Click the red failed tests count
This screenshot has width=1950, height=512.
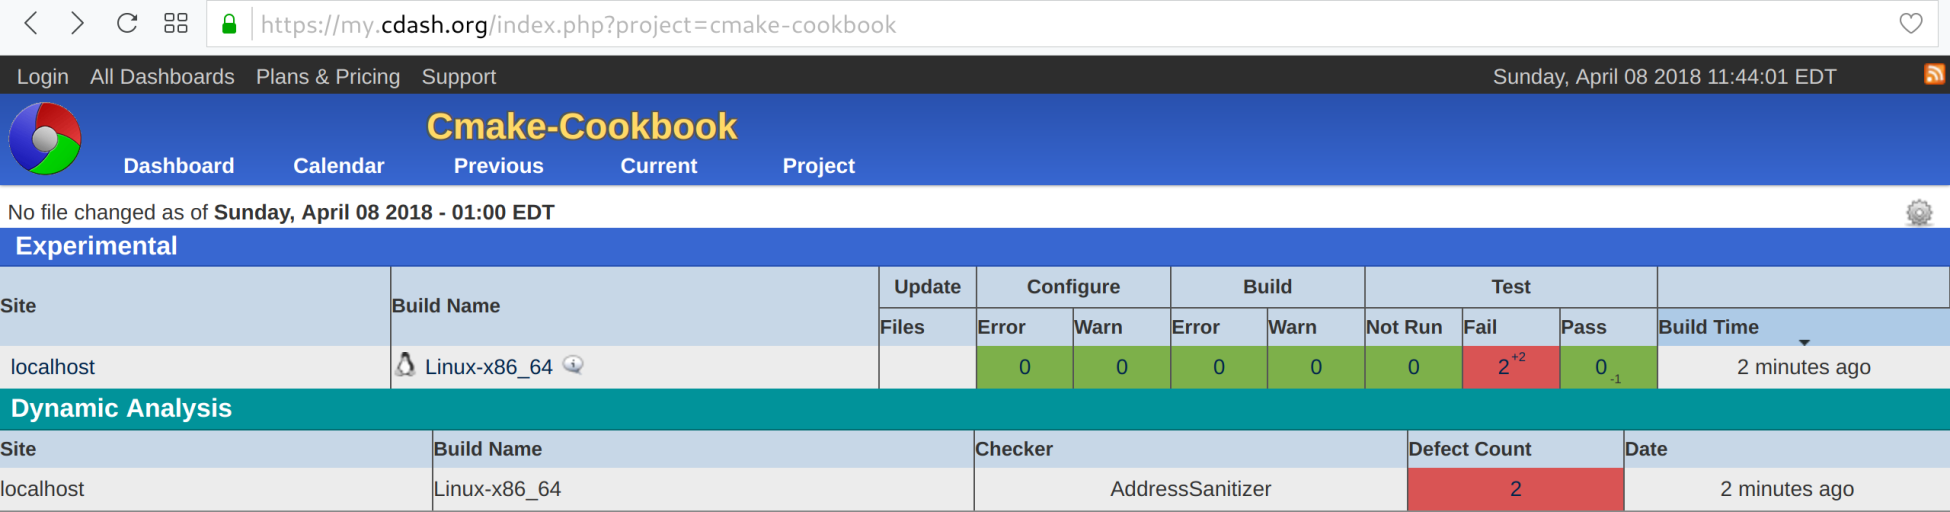coord(1503,368)
